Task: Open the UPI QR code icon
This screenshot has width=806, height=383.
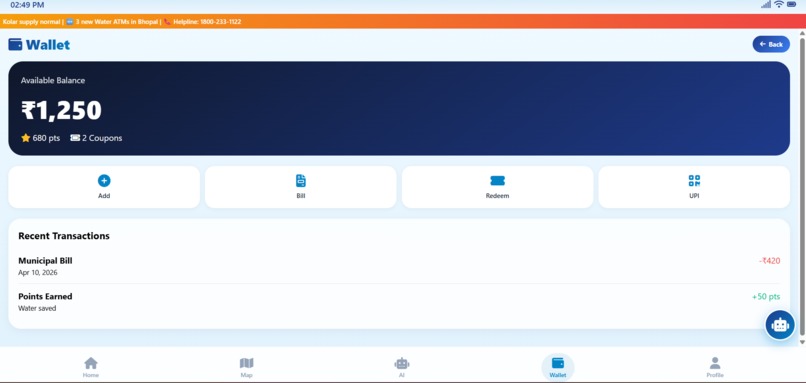Action: point(694,180)
